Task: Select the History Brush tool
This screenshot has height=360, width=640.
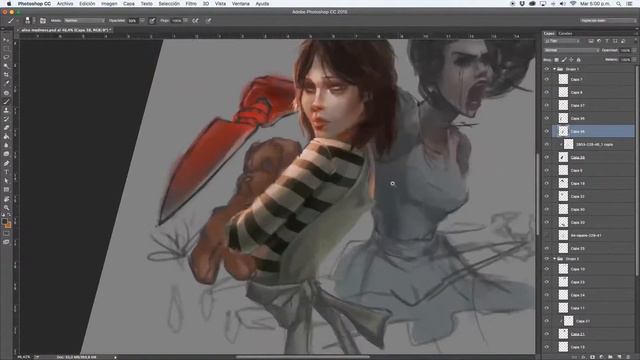Action: click(x=6, y=119)
